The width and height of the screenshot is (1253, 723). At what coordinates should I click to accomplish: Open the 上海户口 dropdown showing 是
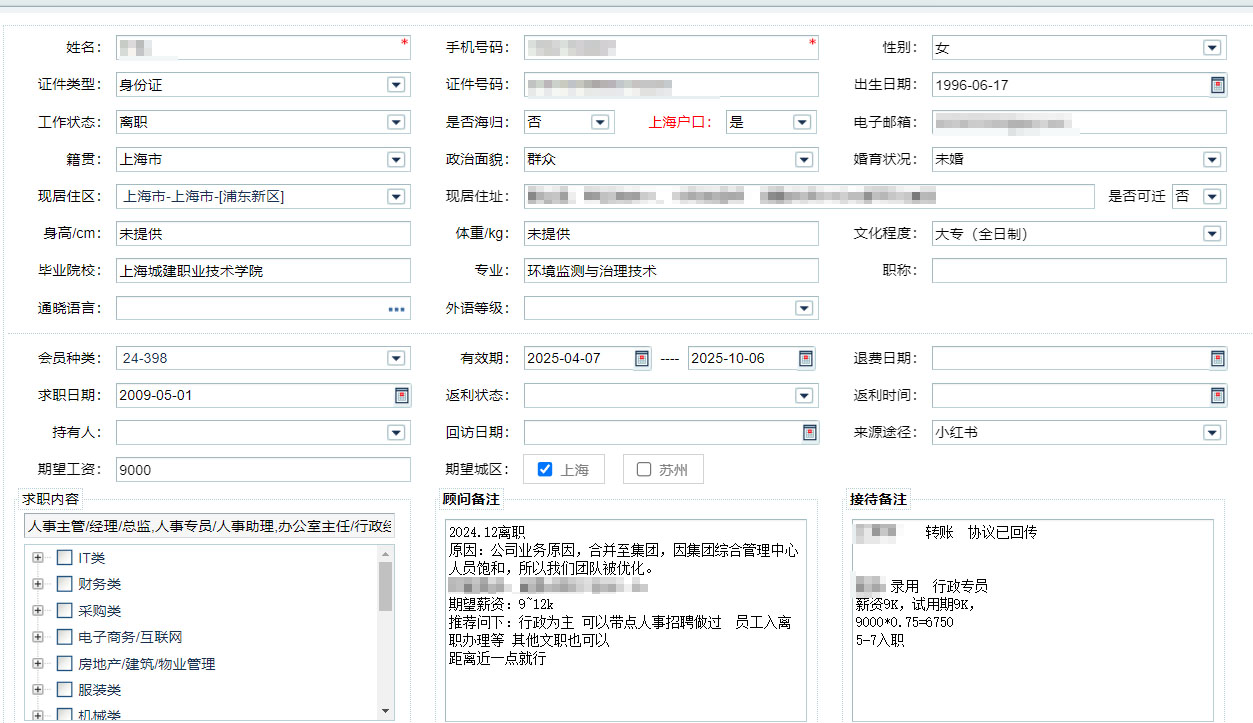[x=802, y=122]
